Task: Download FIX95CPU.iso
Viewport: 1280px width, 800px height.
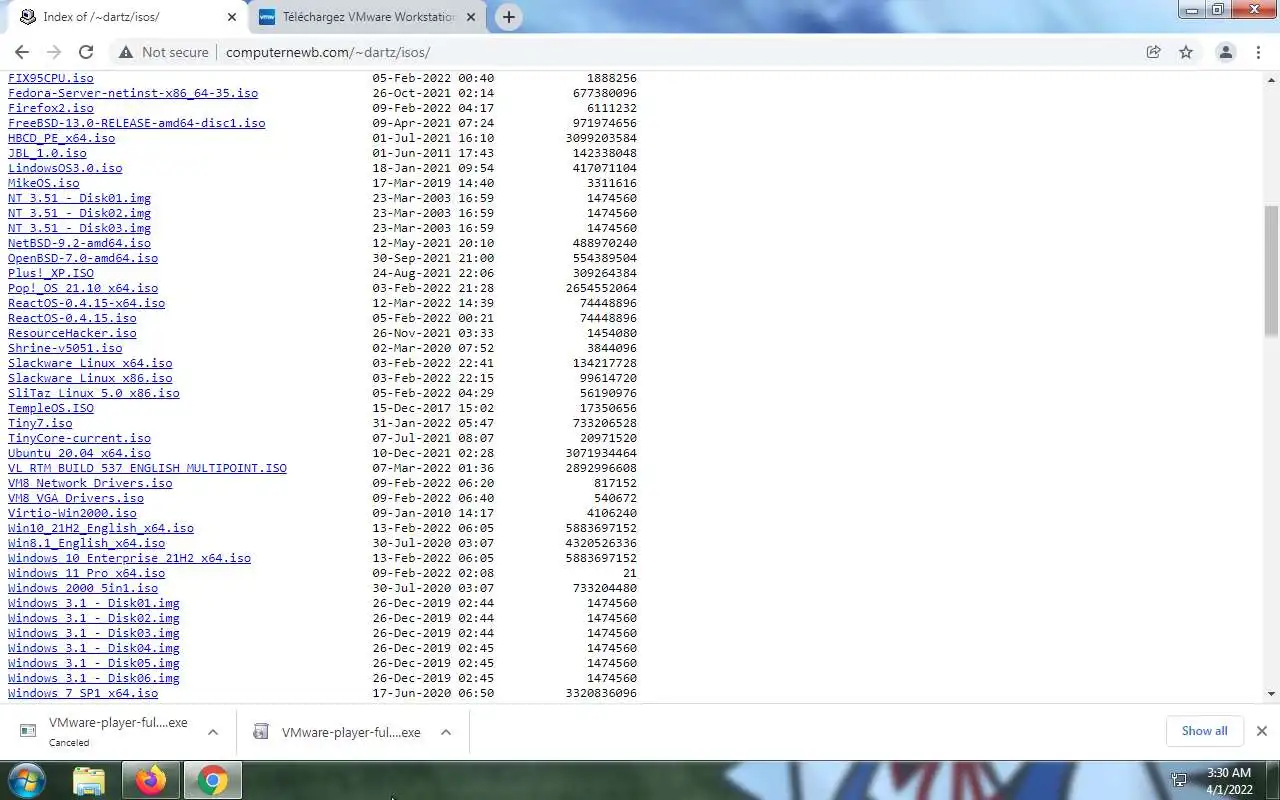Action: point(51,78)
